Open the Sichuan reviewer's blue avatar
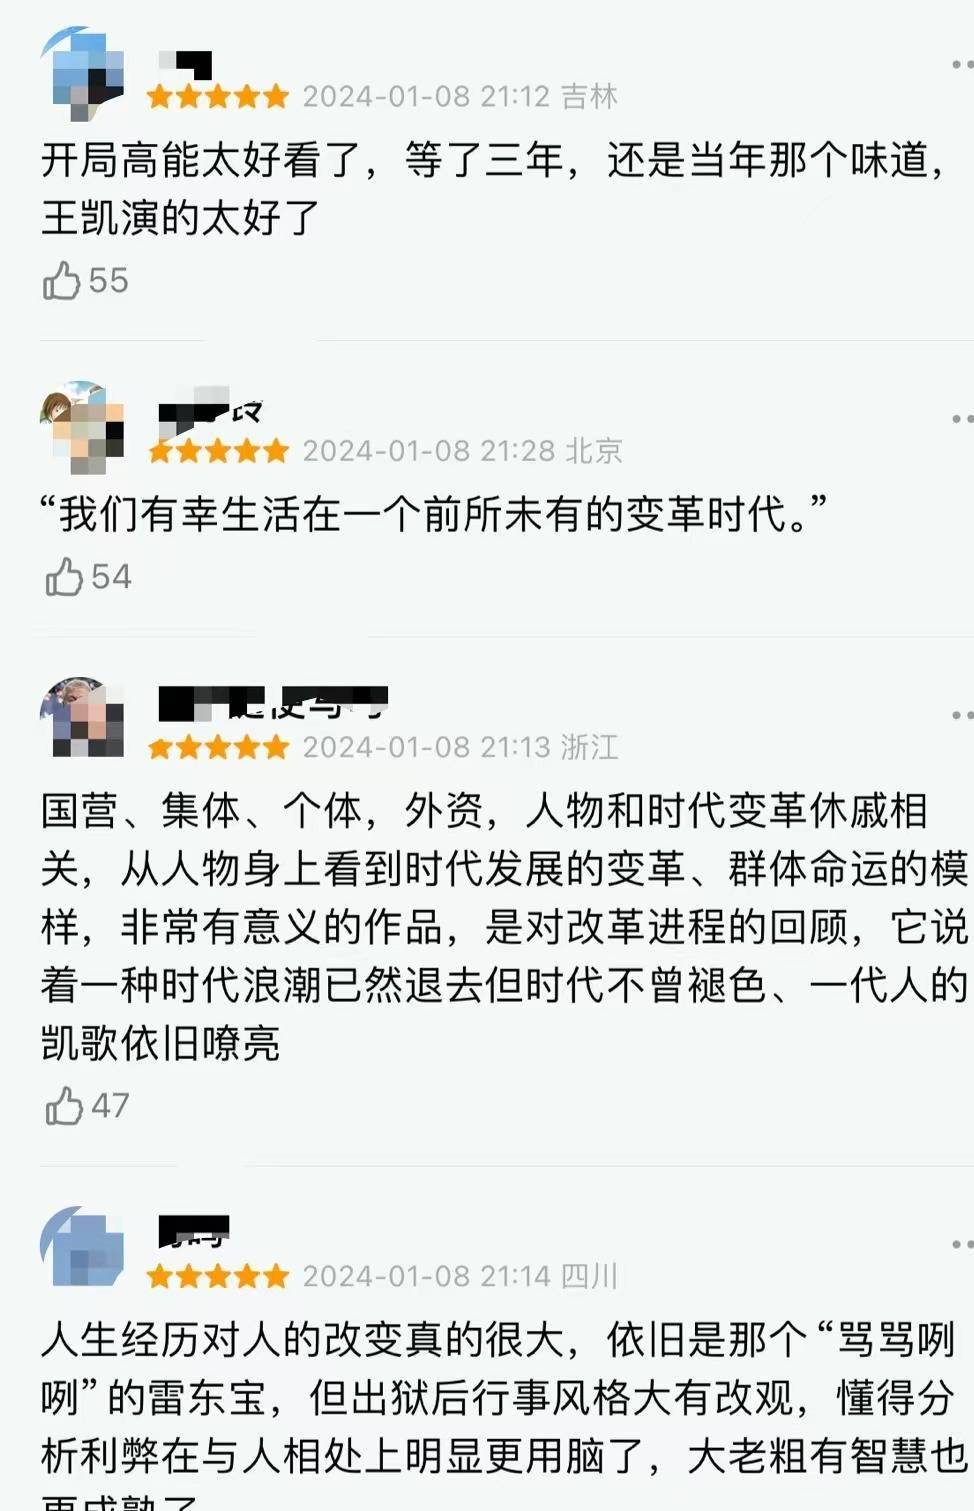This screenshot has height=1511, width=974. tap(82, 1247)
